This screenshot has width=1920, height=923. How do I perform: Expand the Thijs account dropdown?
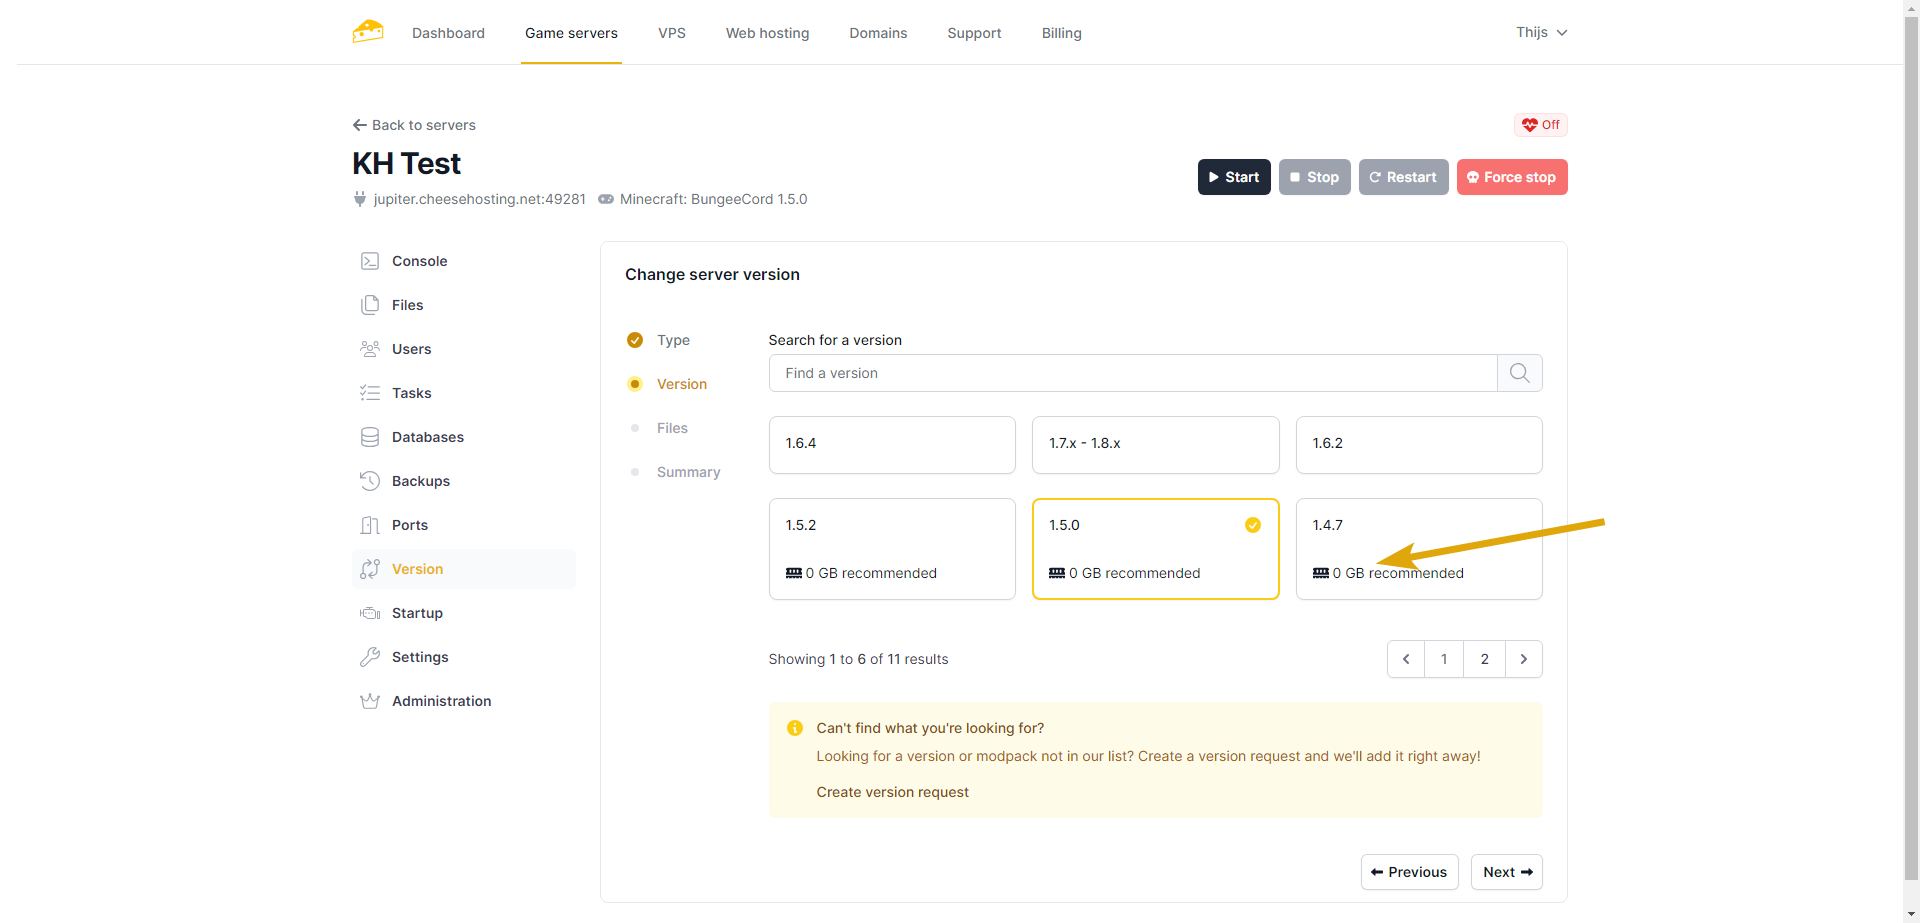tap(1540, 32)
